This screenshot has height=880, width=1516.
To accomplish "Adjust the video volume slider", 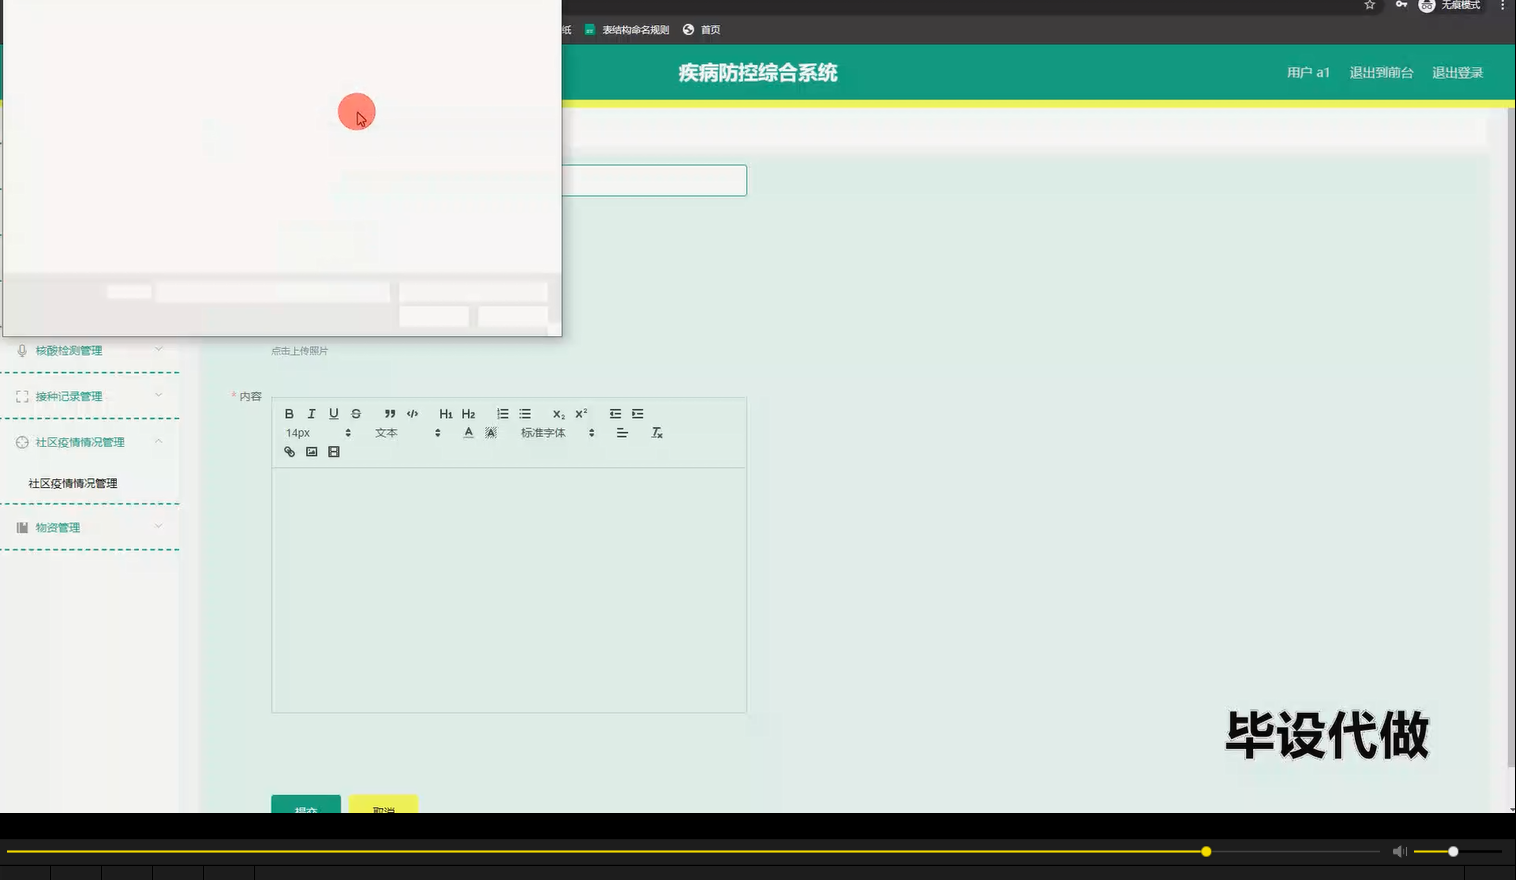I will coord(1458,851).
